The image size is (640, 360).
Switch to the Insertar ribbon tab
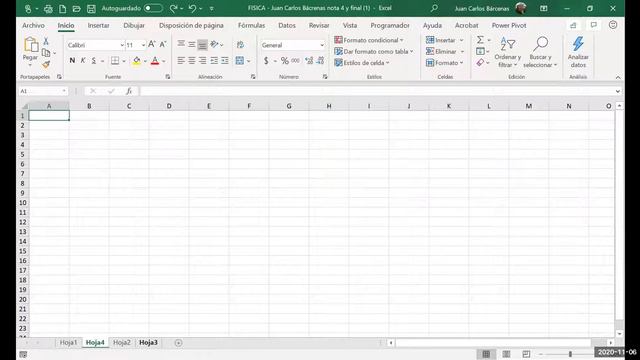pos(98,25)
